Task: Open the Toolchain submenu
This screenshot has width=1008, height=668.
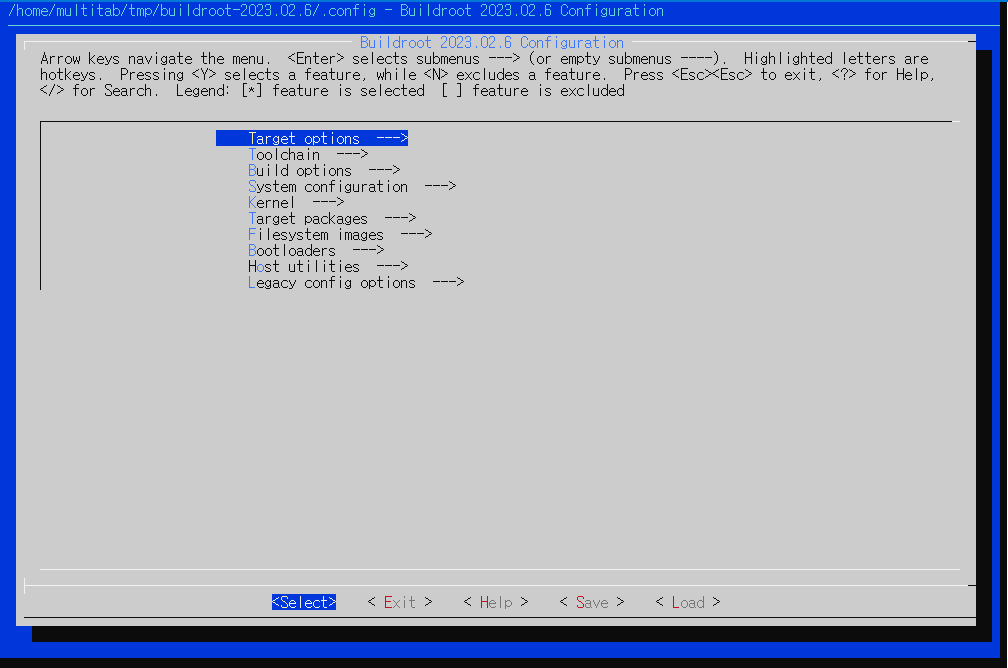Action: [308, 154]
